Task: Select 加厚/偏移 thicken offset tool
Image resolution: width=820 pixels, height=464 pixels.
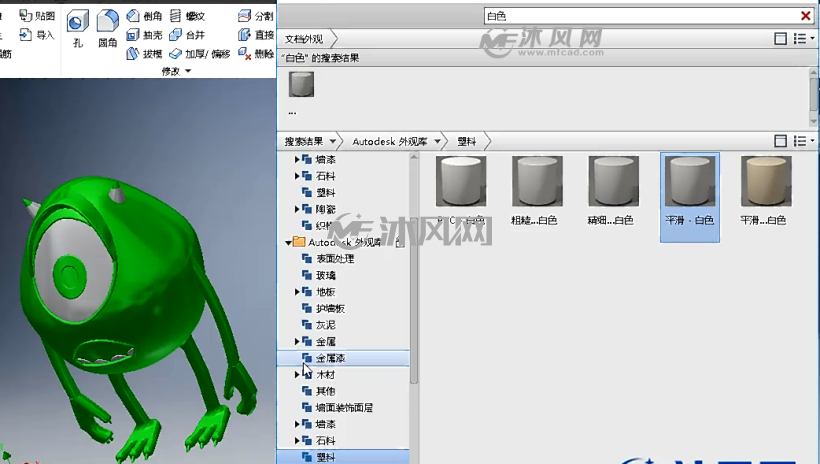Action: (200, 53)
